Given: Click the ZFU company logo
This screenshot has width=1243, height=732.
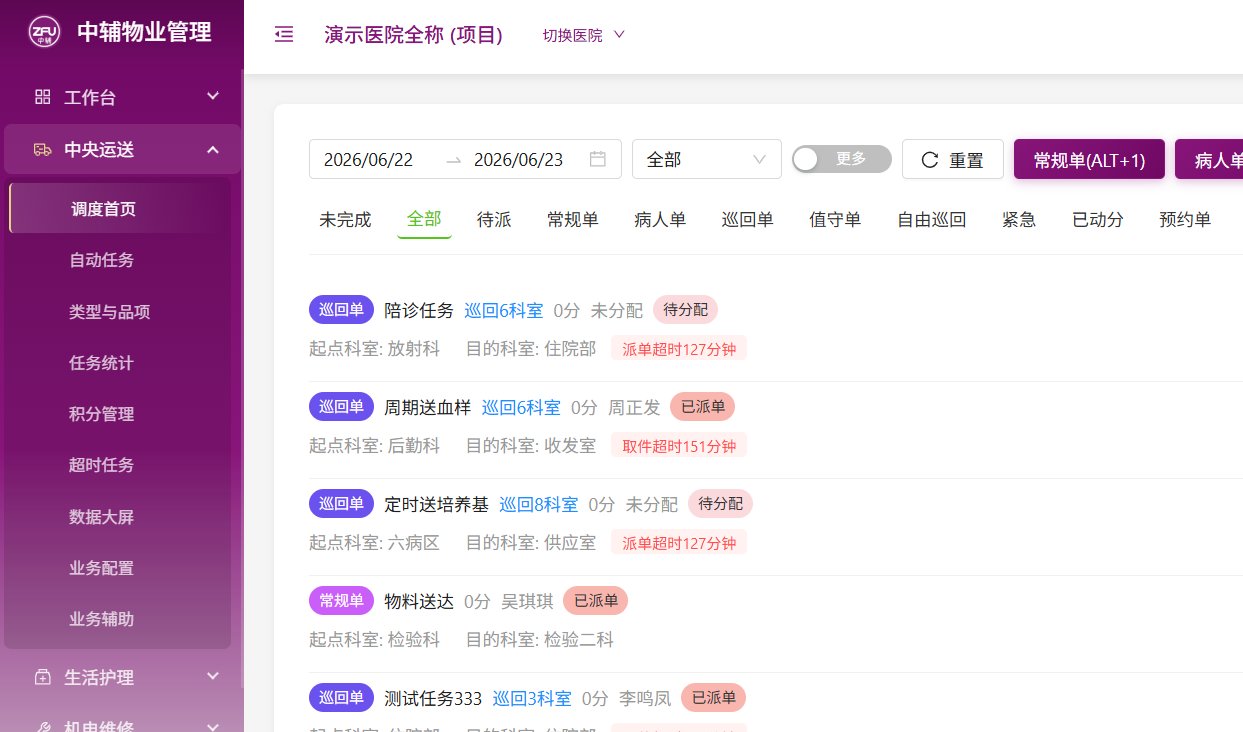Looking at the screenshot, I should 43,32.
